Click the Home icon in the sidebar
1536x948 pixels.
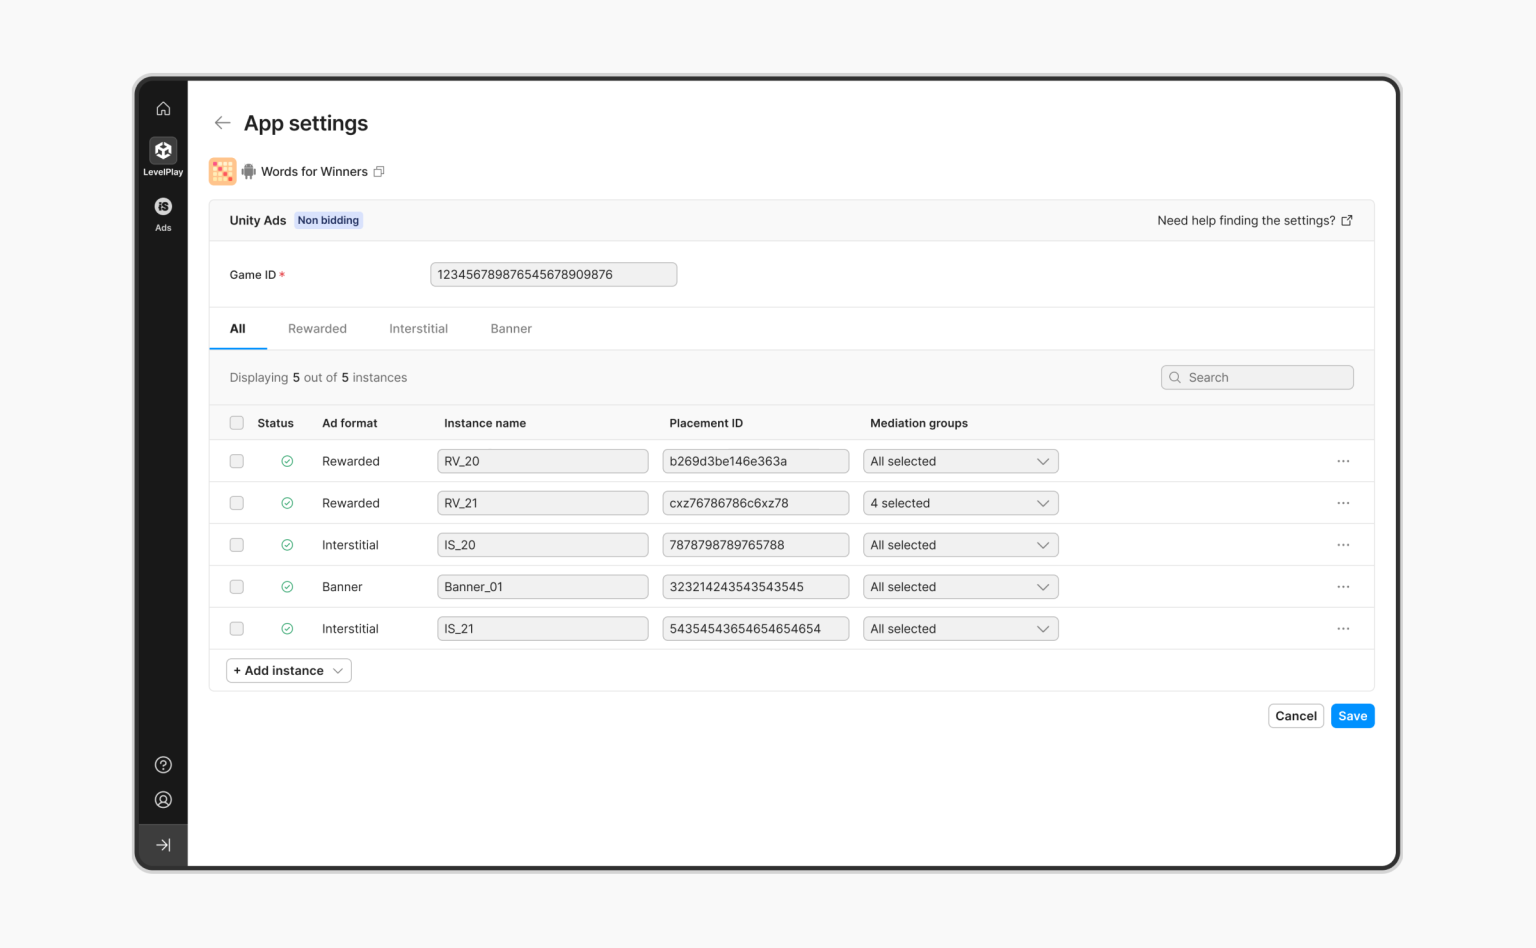[x=163, y=108]
